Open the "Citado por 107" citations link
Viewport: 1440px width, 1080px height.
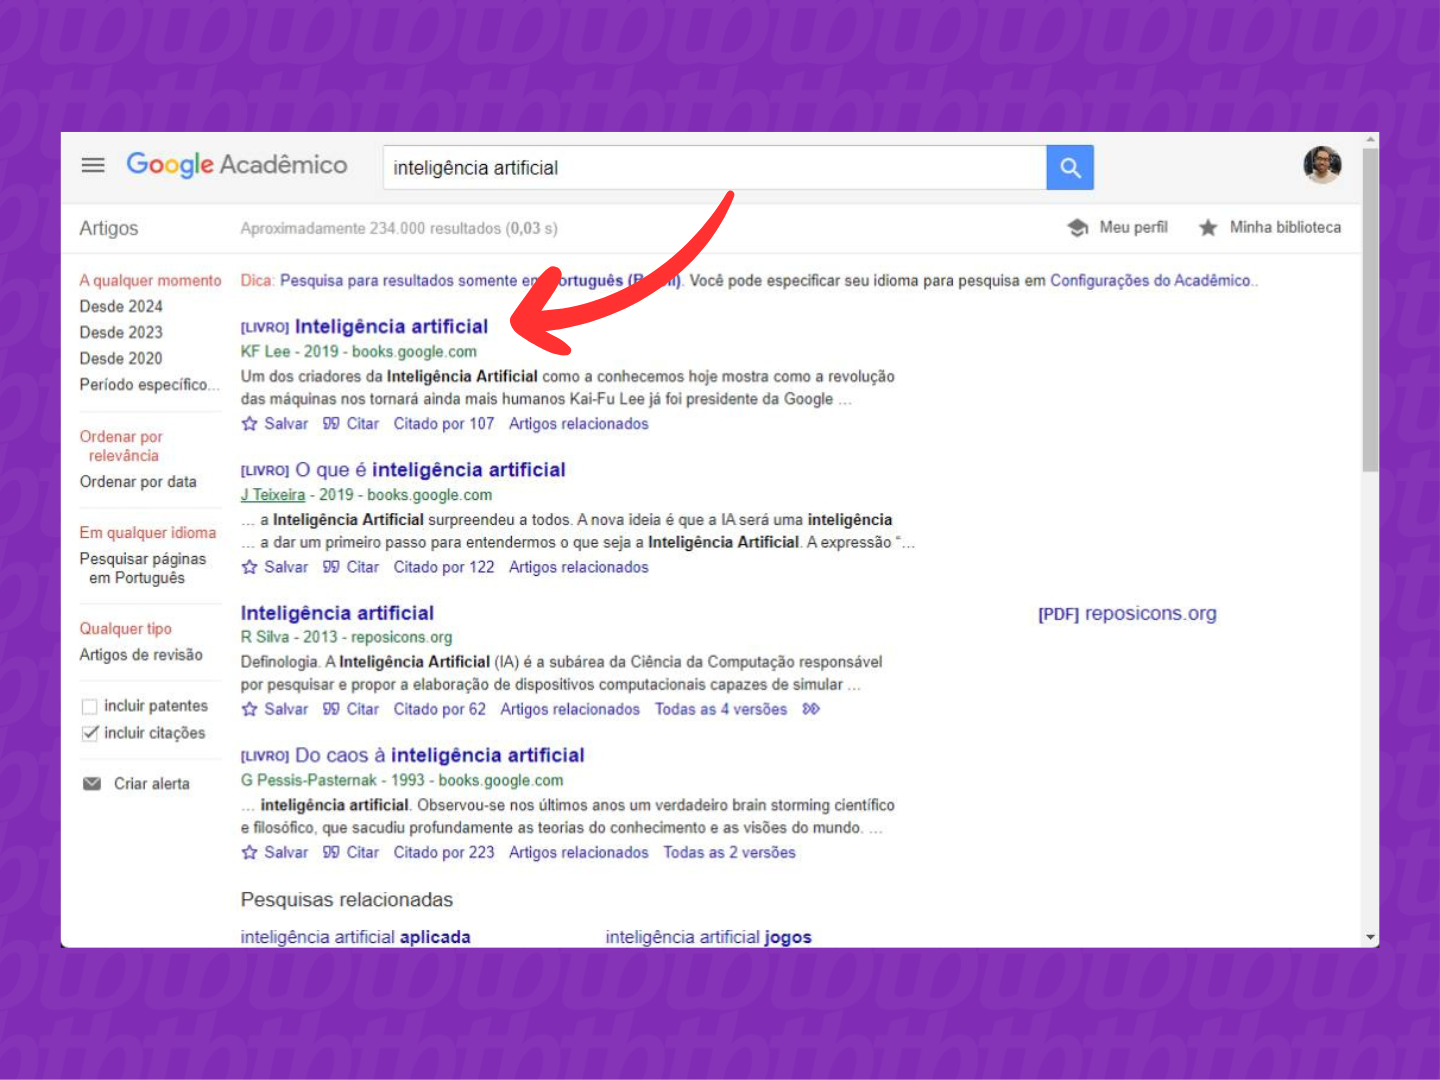(x=444, y=423)
